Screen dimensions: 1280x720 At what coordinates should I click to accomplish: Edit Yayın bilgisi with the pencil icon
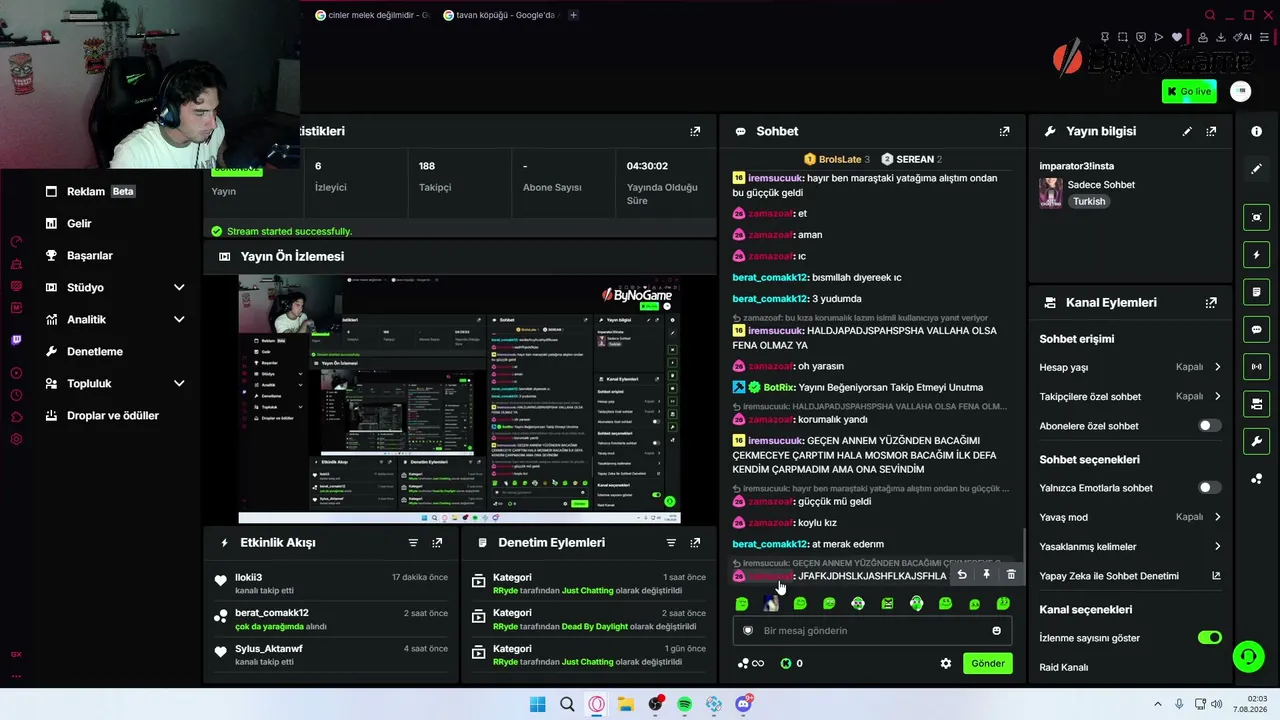pos(1187,131)
